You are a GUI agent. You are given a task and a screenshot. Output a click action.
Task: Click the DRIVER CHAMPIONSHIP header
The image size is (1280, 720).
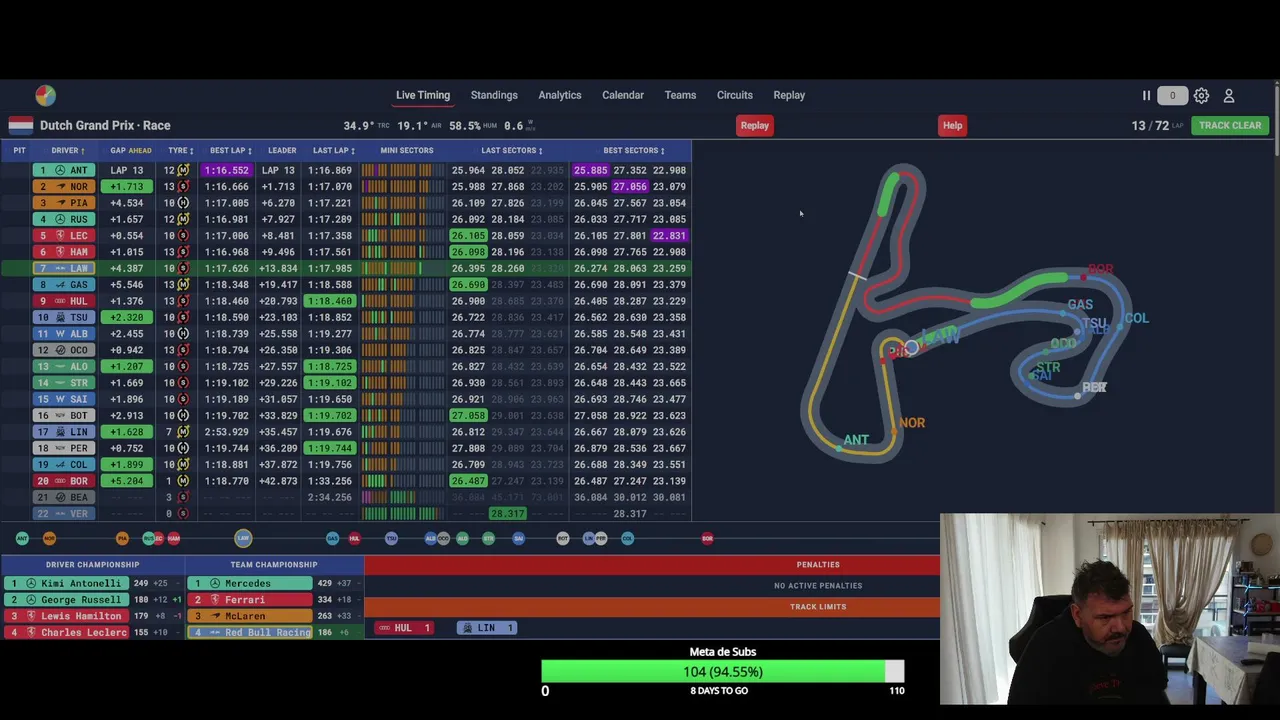tap(92, 565)
